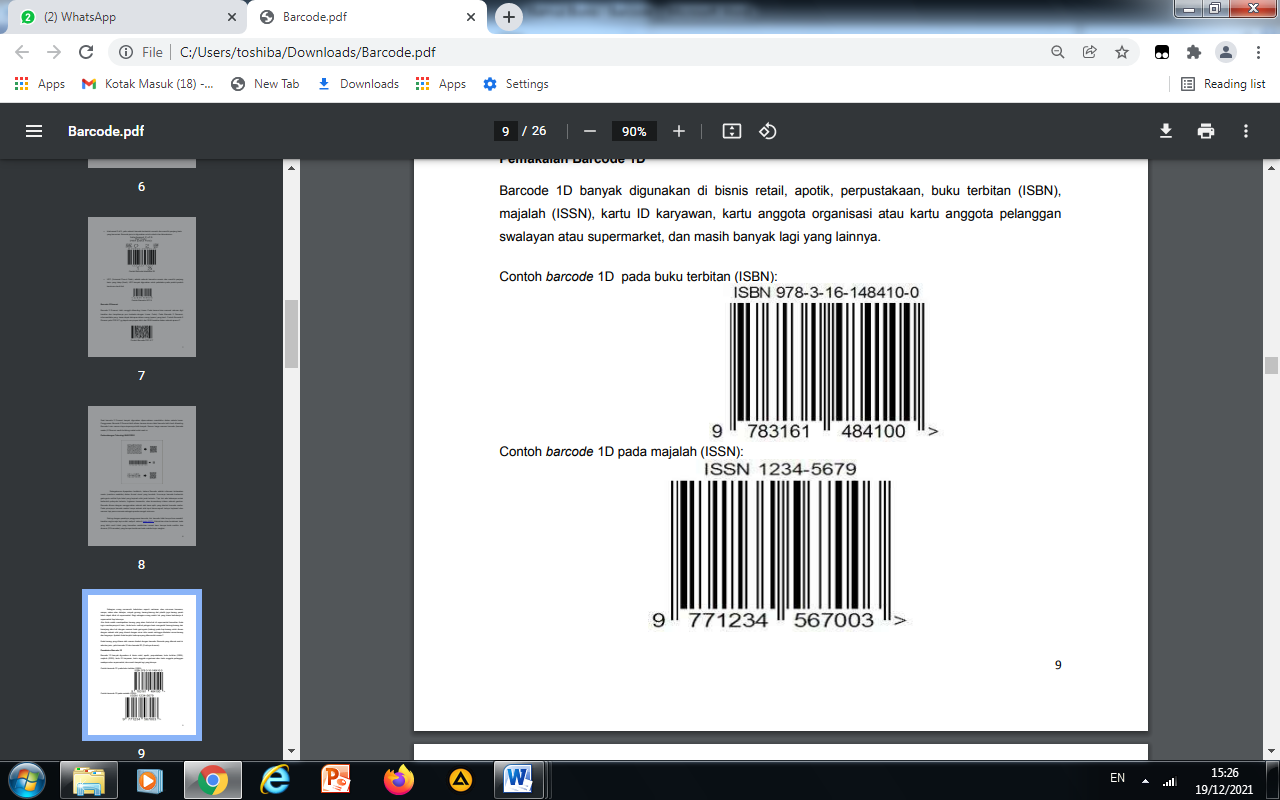Screen dimensions: 1280x800
Task: Toggle the PDF sidebar menu icon
Action: point(34,131)
